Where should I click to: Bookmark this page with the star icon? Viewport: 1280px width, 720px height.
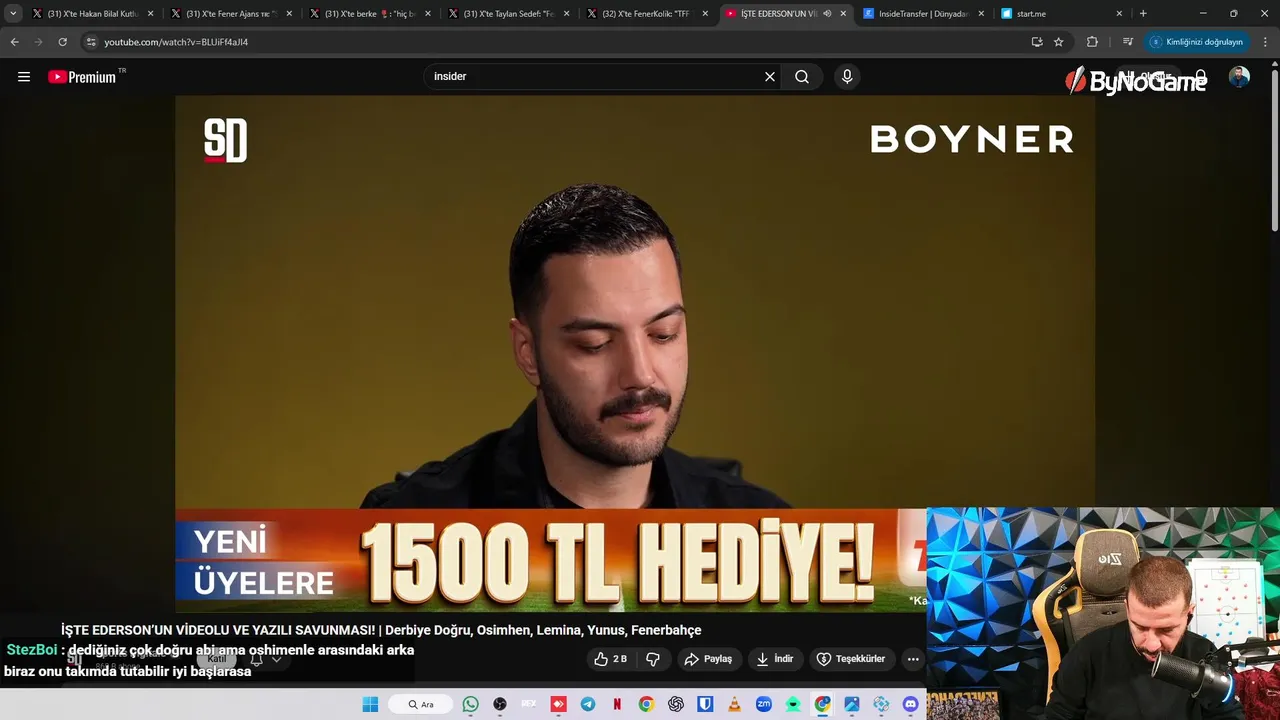pyautogui.click(x=1059, y=42)
